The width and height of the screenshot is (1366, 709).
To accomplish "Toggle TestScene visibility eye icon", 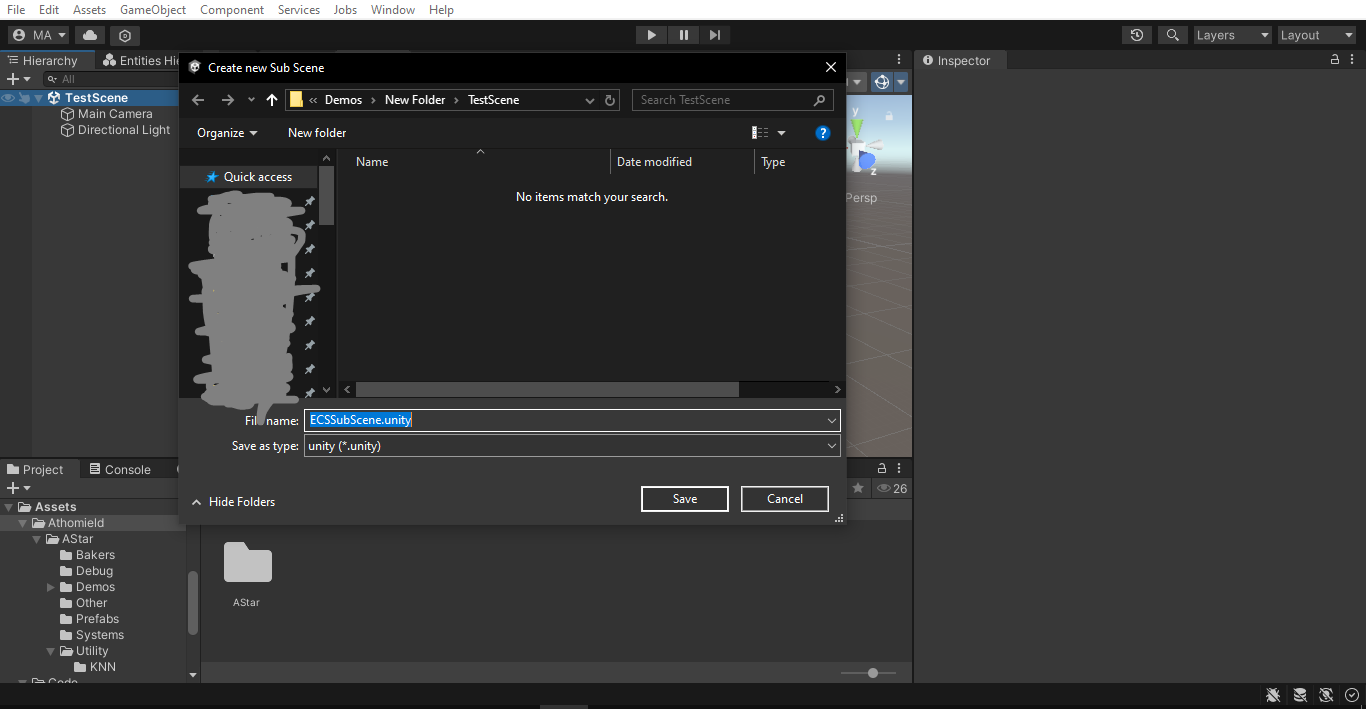I will (x=8, y=98).
